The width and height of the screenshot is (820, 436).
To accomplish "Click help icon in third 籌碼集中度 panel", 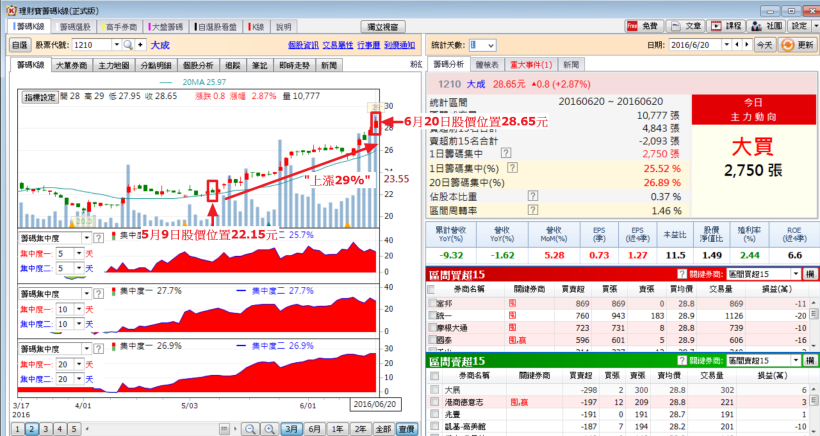I will click(98, 349).
